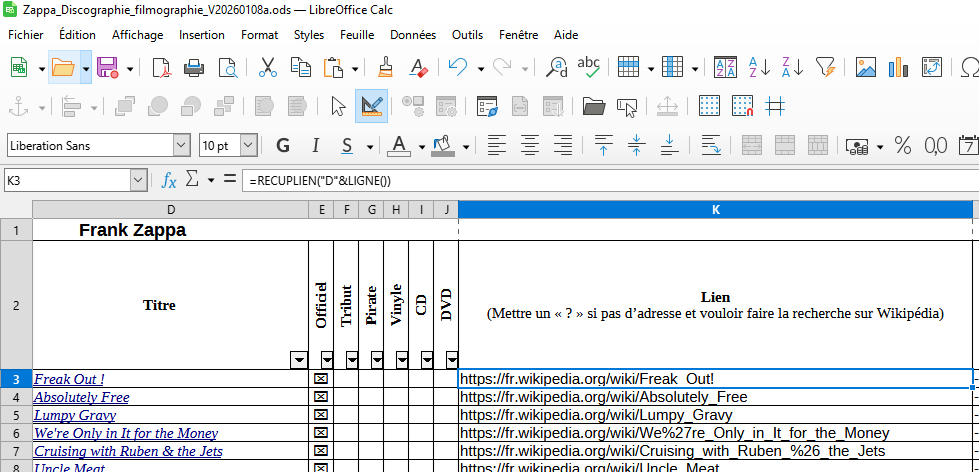Viewport: 979px width, 472px height.
Task: Open Cruising with Ruben & the Jets link
Action: click(128, 451)
